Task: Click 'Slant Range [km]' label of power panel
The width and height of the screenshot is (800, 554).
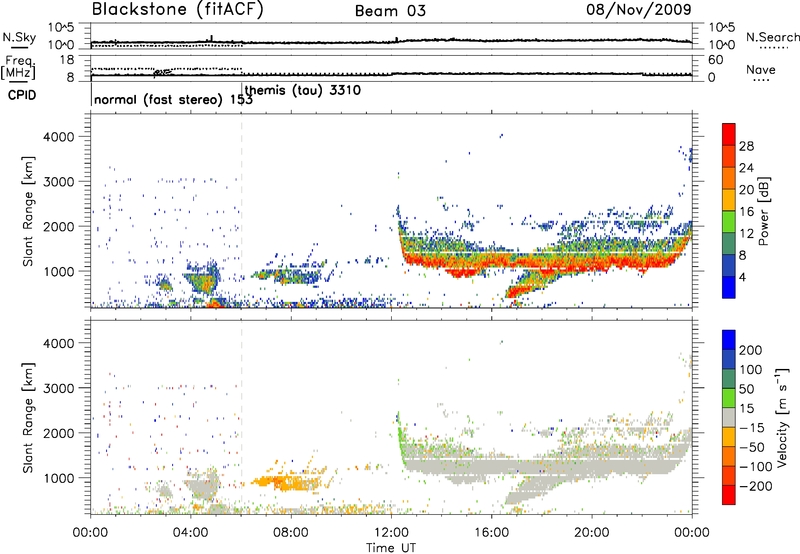Action: click(x=28, y=211)
